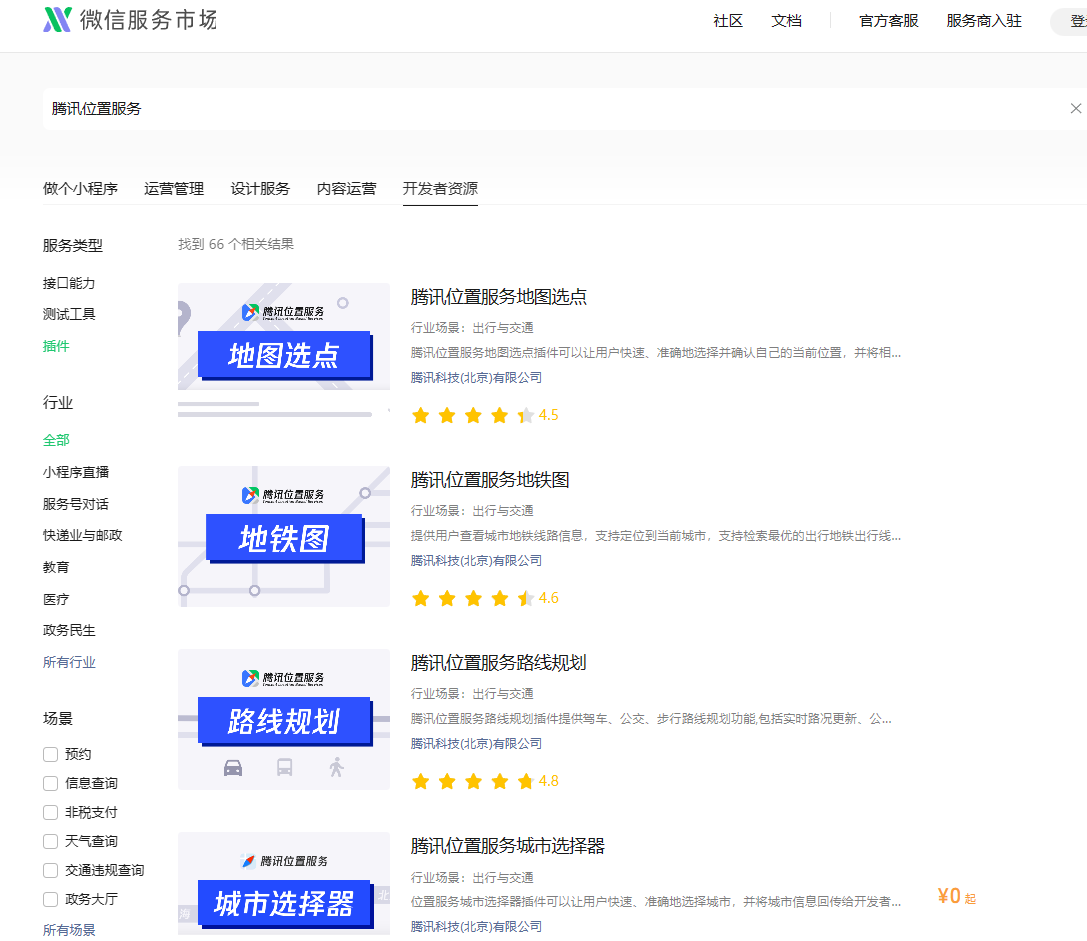Open 服务商入驻 in the header
This screenshot has height=941, width=1087.
pyautogui.click(x=984, y=21)
